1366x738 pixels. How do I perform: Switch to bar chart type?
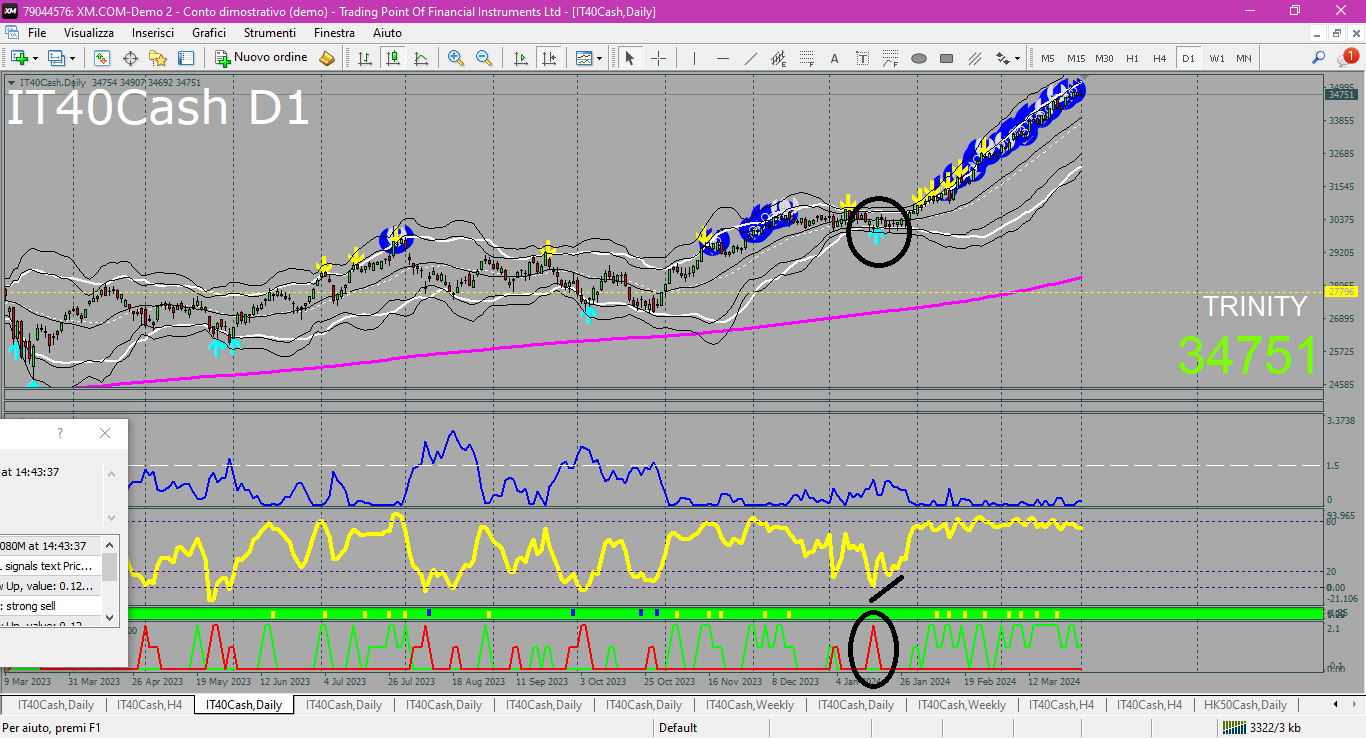(365, 58)
